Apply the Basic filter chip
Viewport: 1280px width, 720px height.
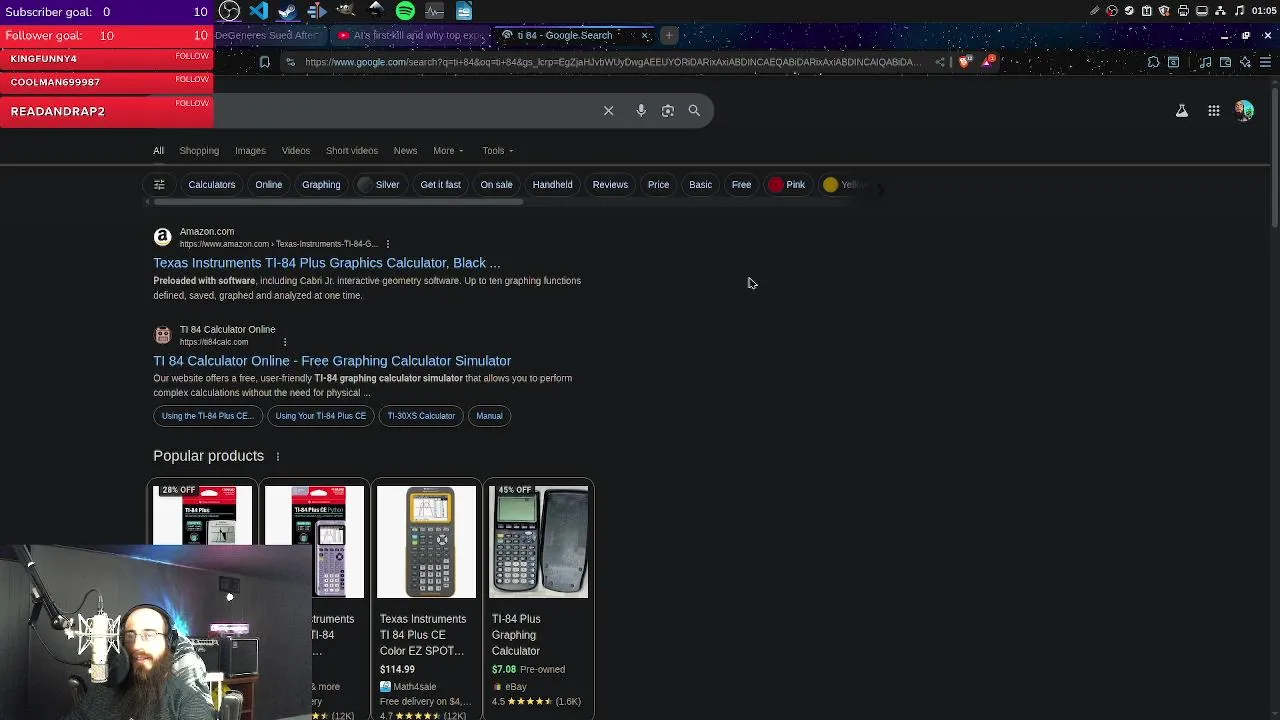point(700,184)
